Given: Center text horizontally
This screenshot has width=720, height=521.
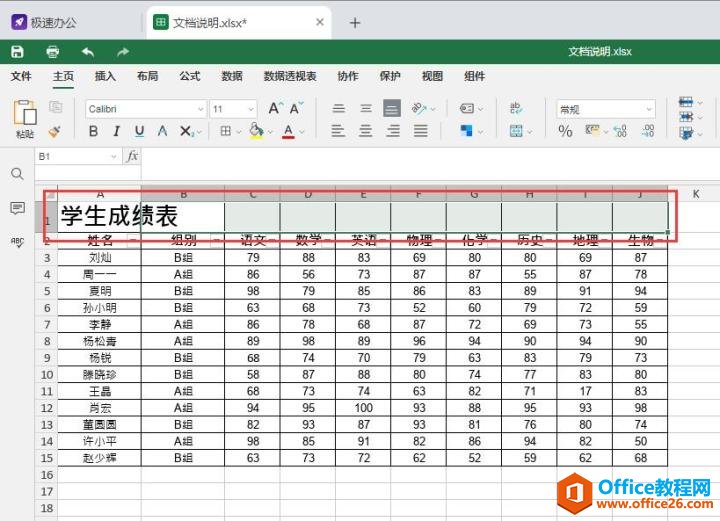Looking at the screenshot, I should [x=366, y=131].
